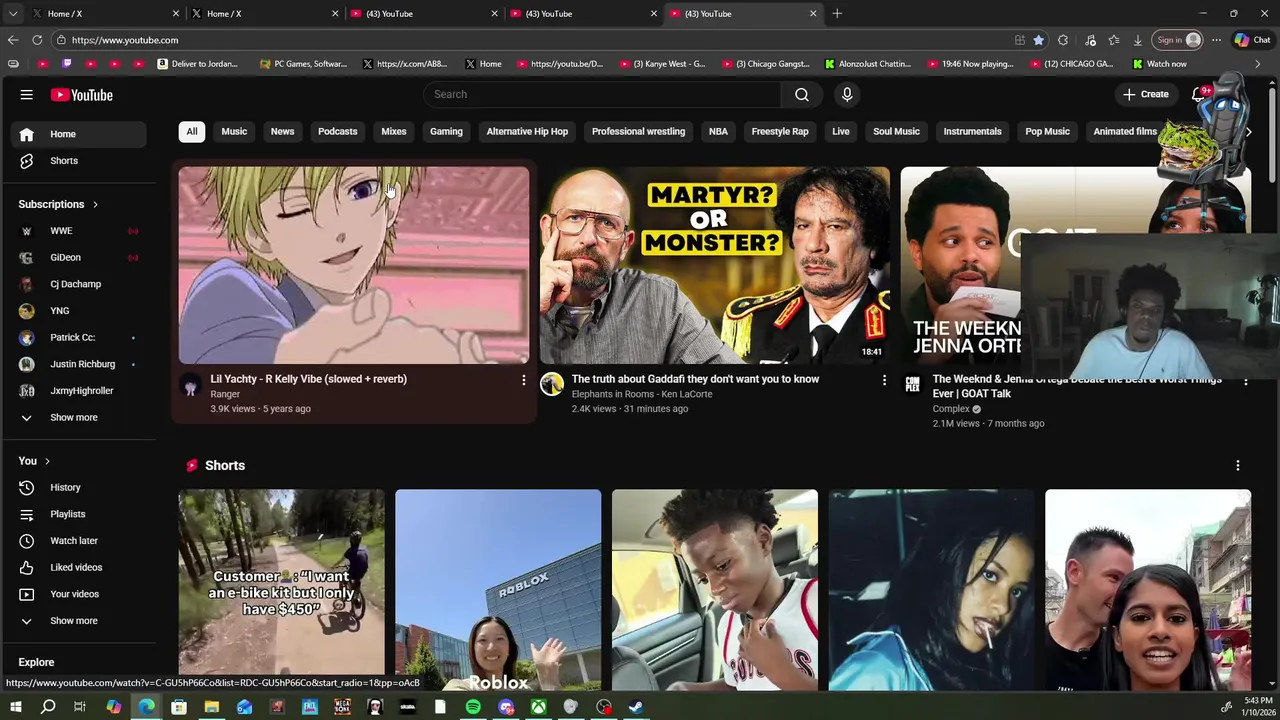The image size is (1280, 720).
Task: Select the Gaming filter chip
Action: pyautogui.click(x=446, y=131)
